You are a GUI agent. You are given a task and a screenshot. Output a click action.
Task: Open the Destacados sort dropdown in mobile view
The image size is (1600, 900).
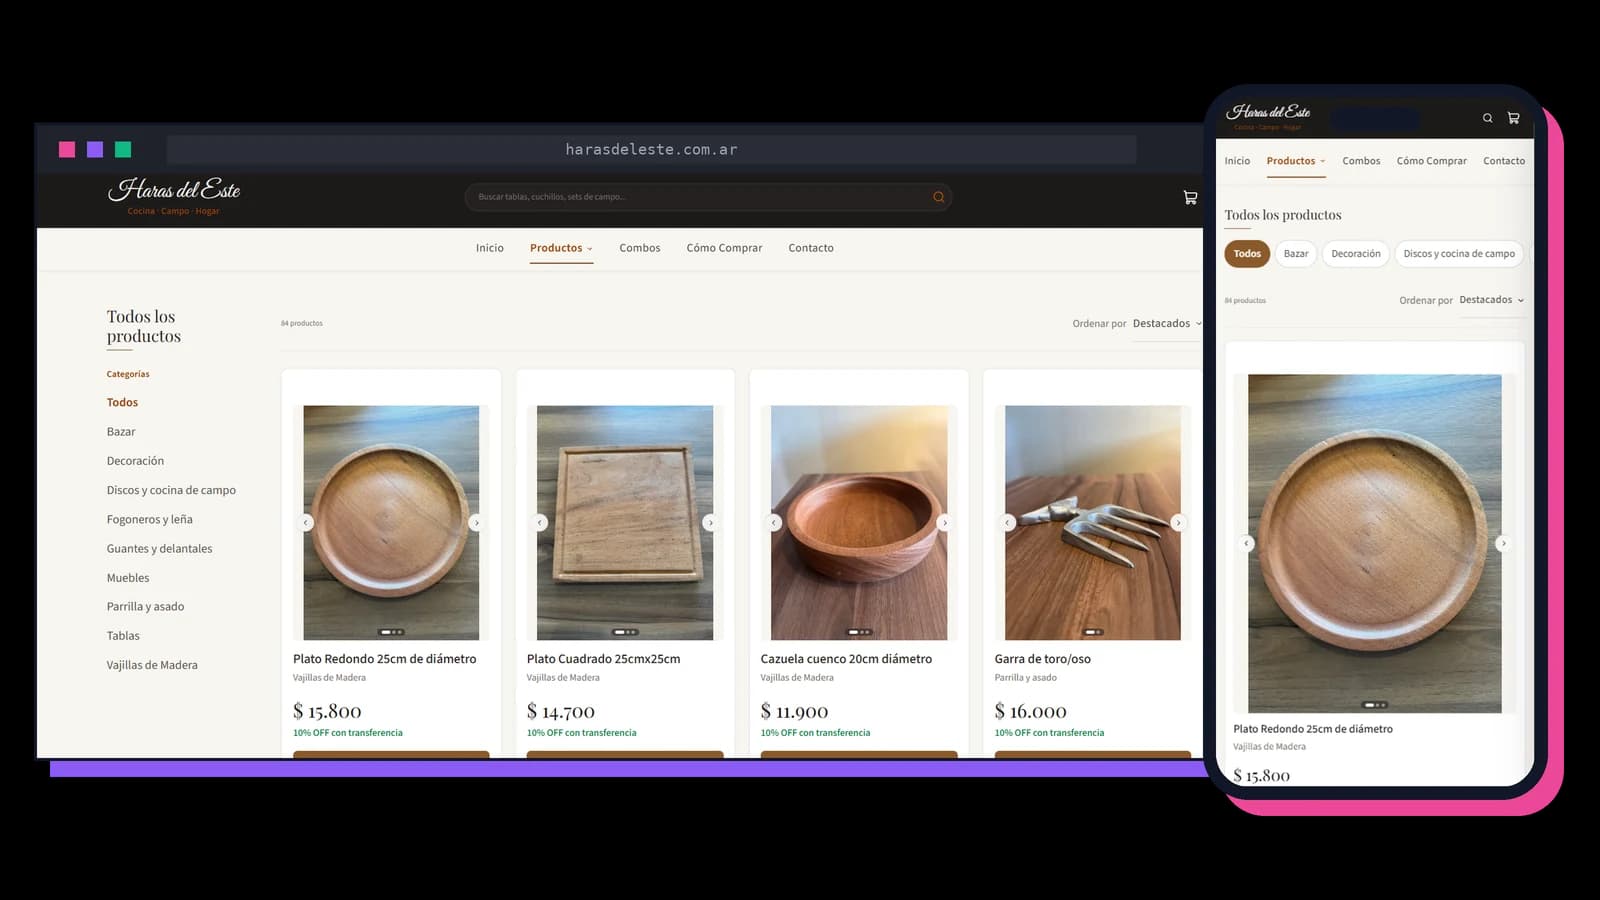click(1491, 300)
